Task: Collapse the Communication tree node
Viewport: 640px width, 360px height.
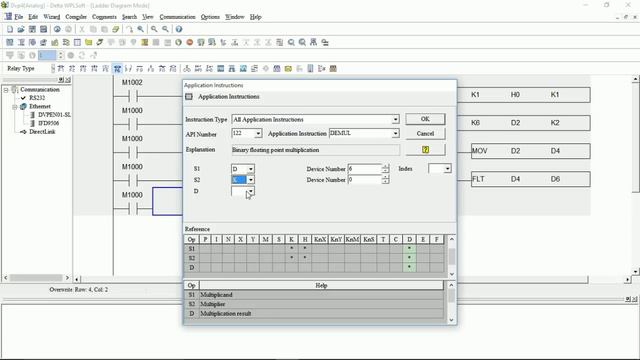Action: [x=6, y=89]
